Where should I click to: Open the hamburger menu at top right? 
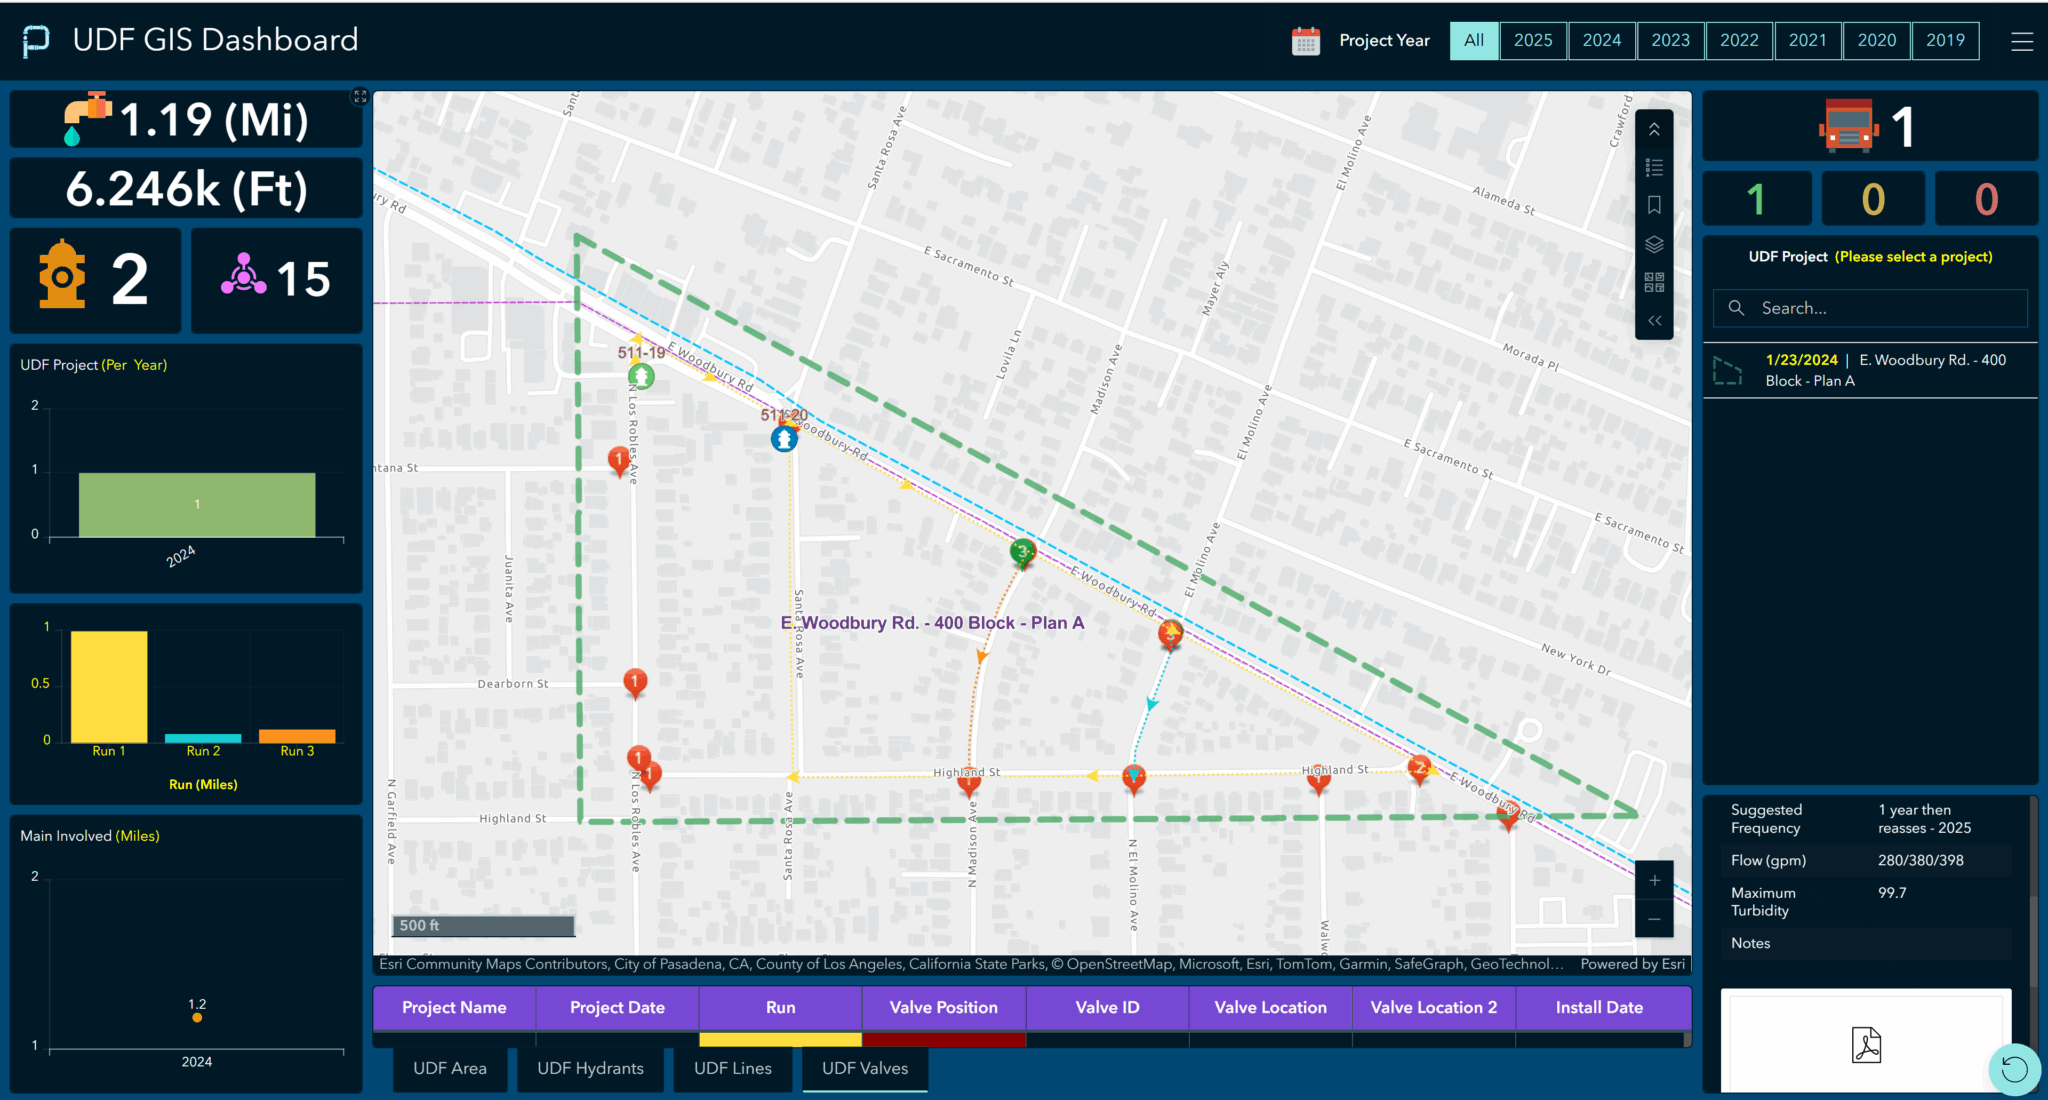2021,41
